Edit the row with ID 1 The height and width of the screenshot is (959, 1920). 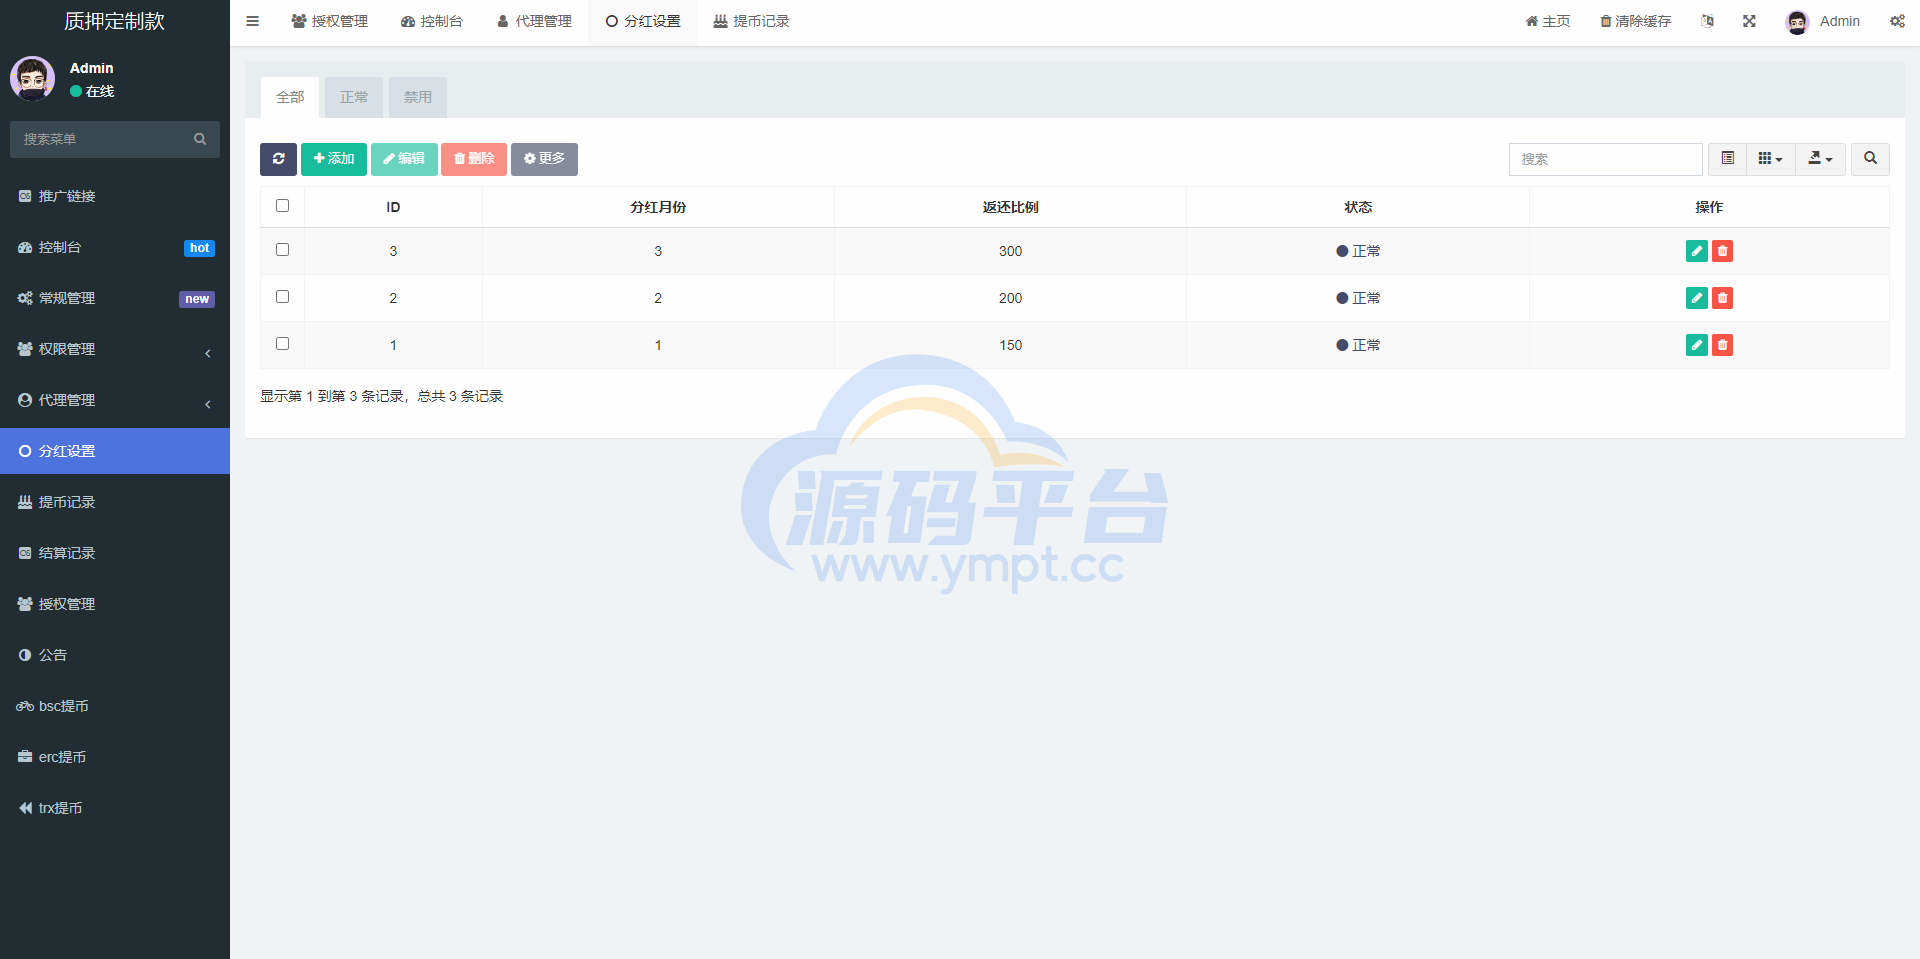(1697, 345)
